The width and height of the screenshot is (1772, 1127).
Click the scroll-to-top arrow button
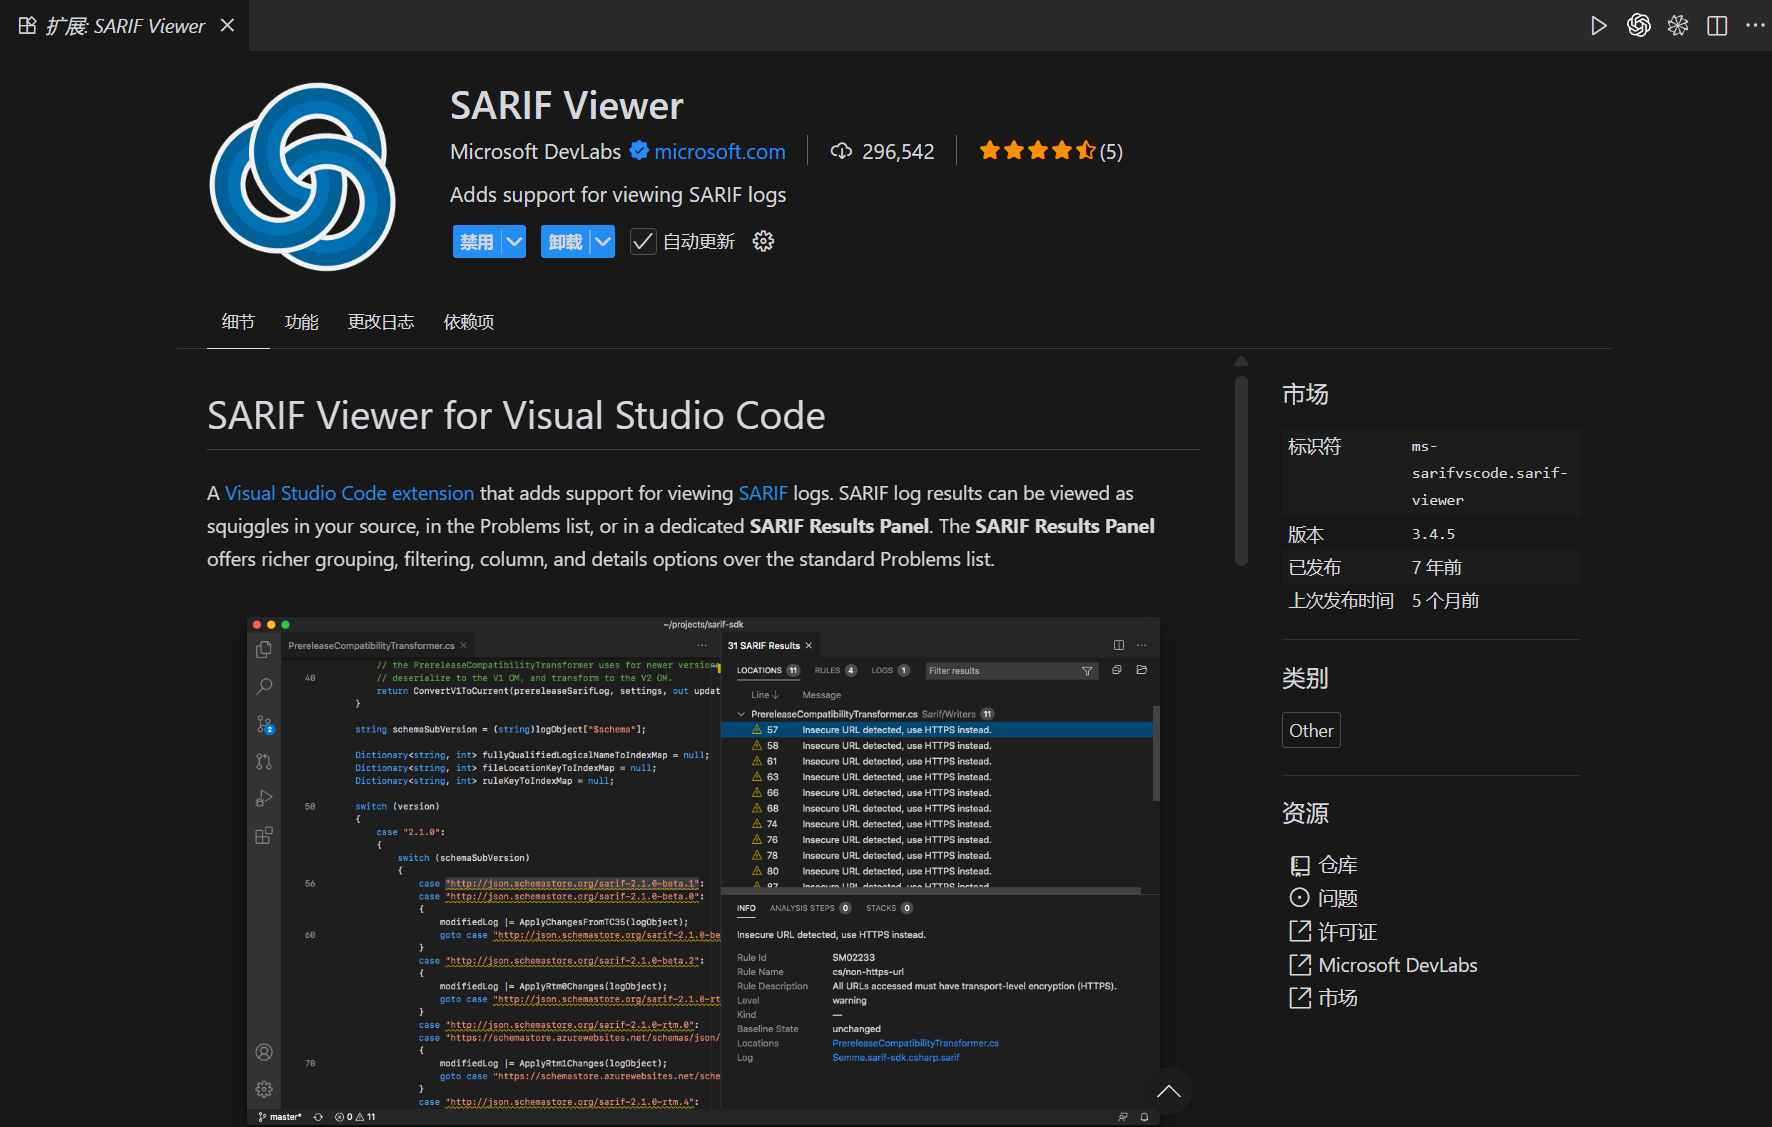[1168, 1091]
